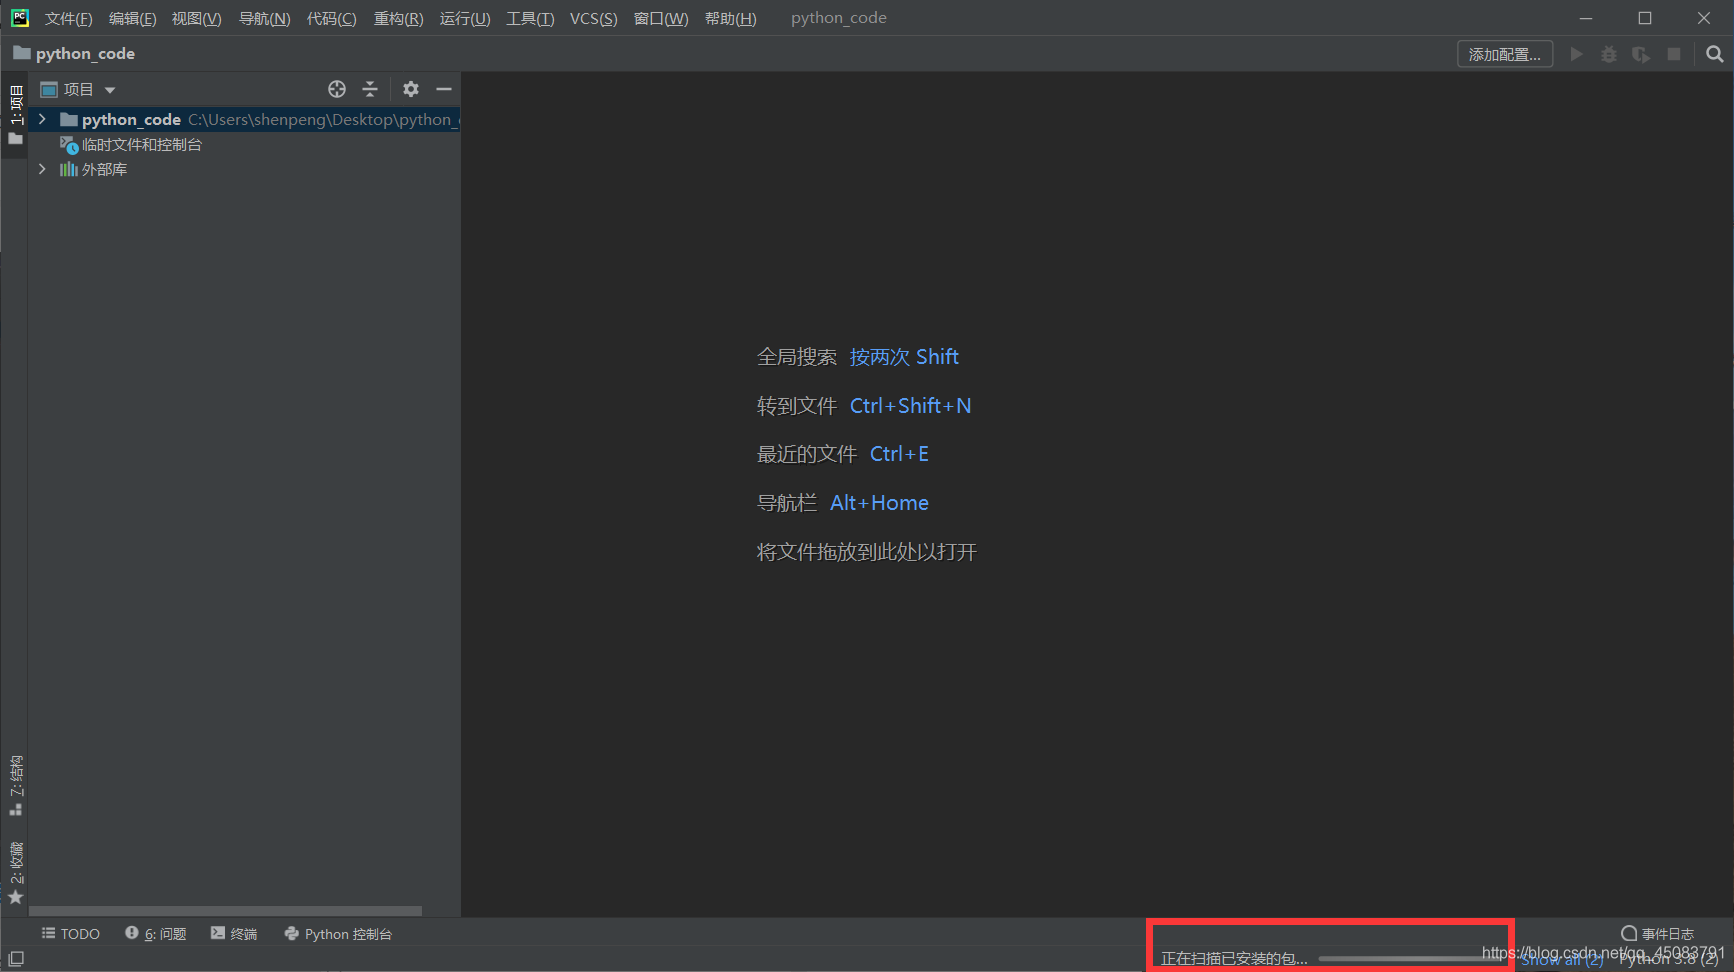Open the 导航(N) menu
The width and height of the screenshot is (1734, 972).
[x=264, y=18]
